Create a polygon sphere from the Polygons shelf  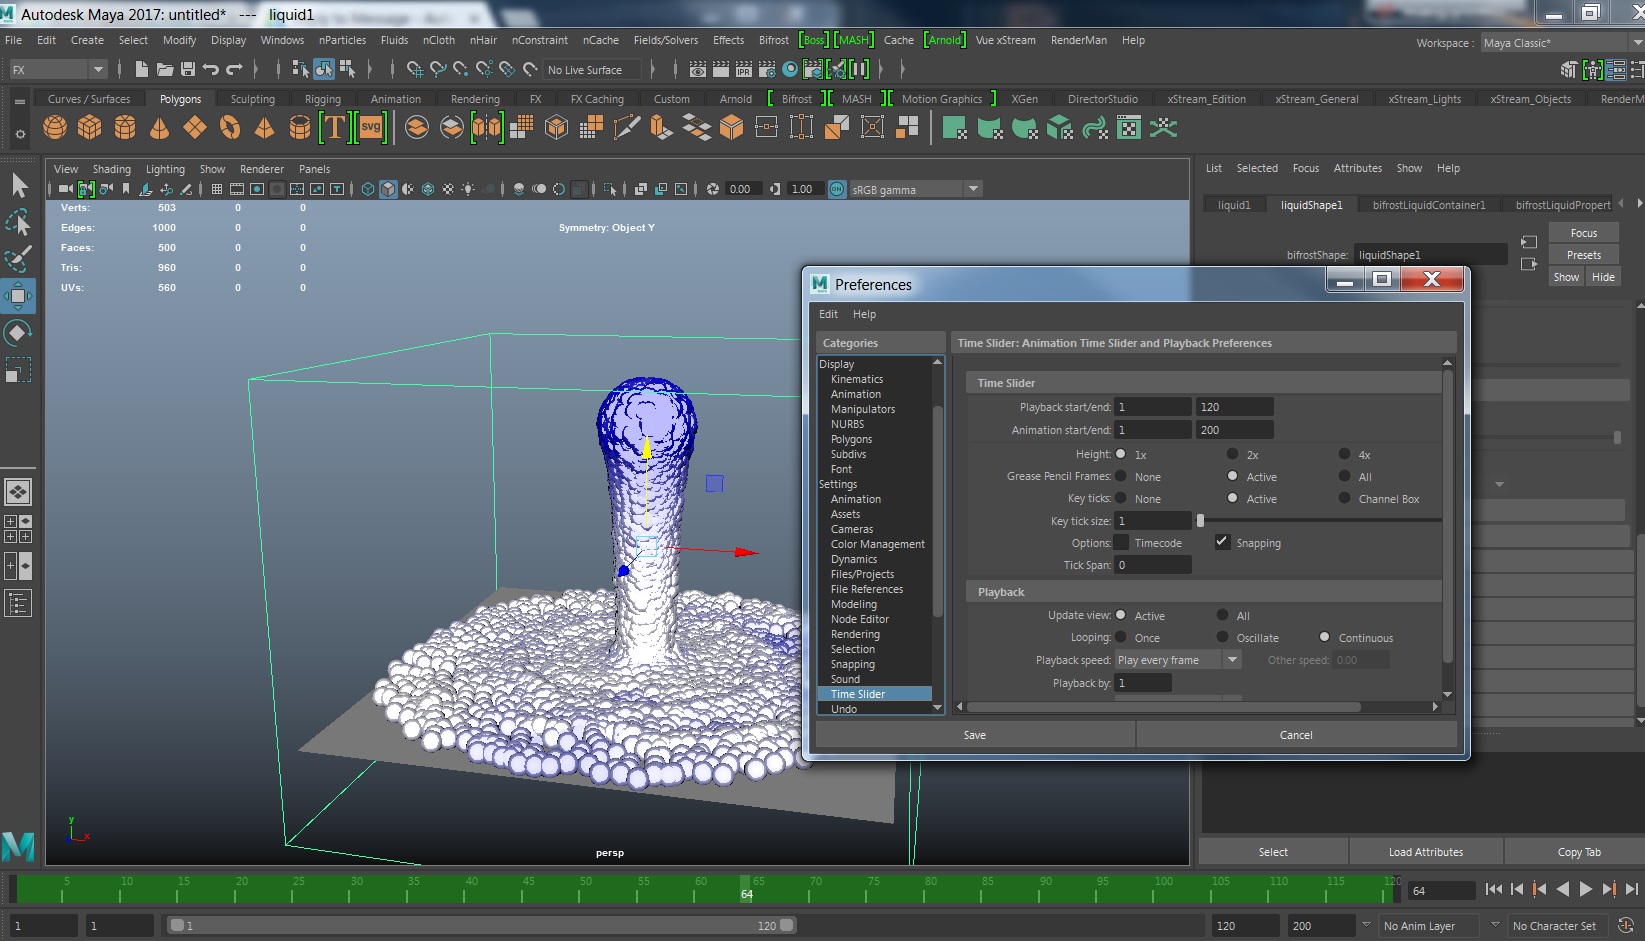click(x=55, y=127)
